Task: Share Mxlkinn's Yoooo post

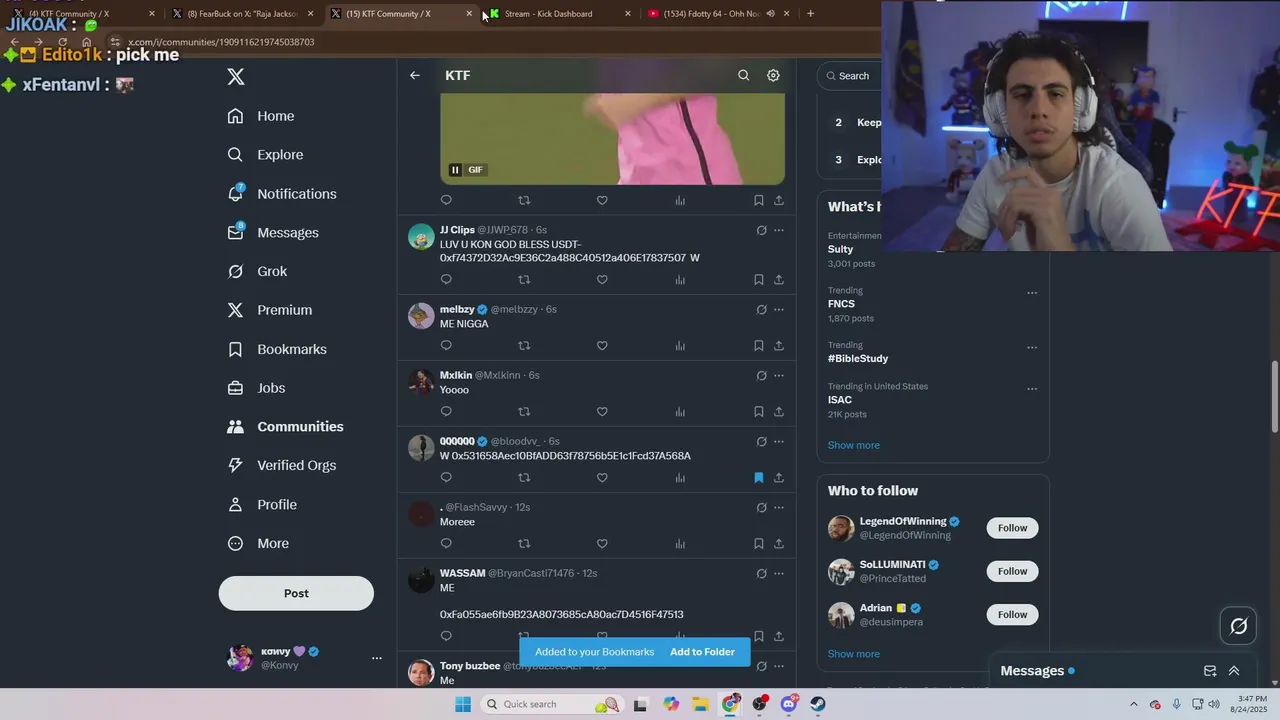Action: (x=779, y=412)
